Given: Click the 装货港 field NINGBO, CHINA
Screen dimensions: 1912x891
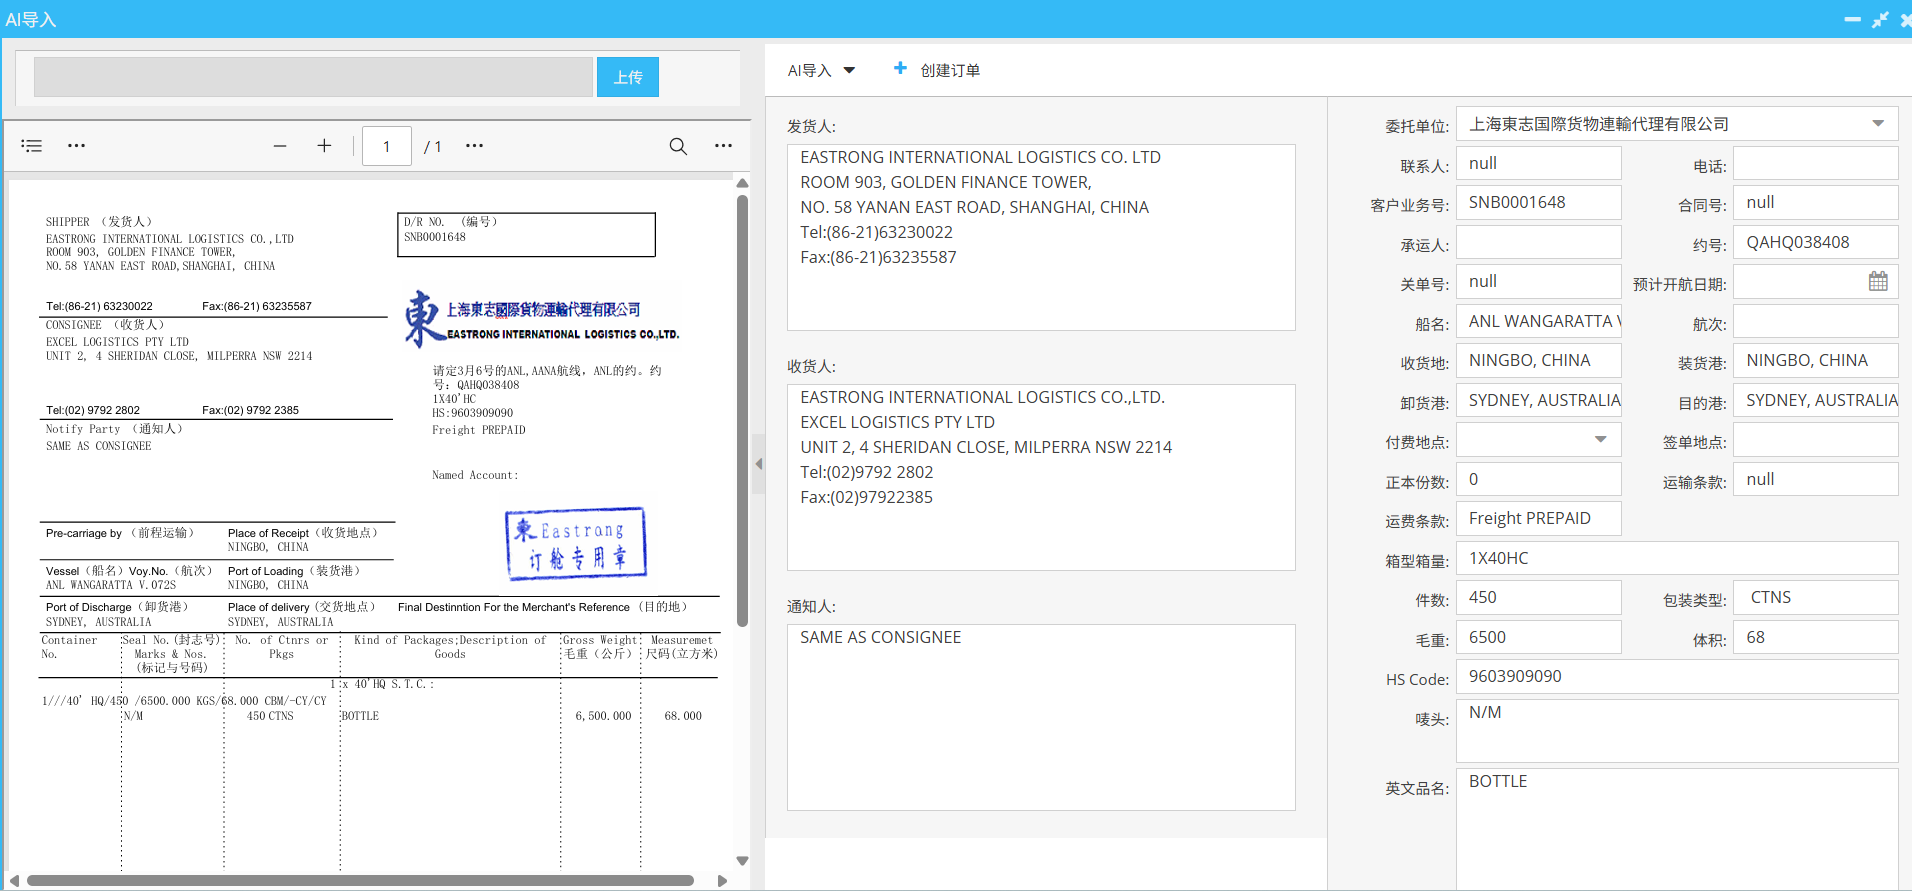Looking at the screenshot, I should (1815, 360).
